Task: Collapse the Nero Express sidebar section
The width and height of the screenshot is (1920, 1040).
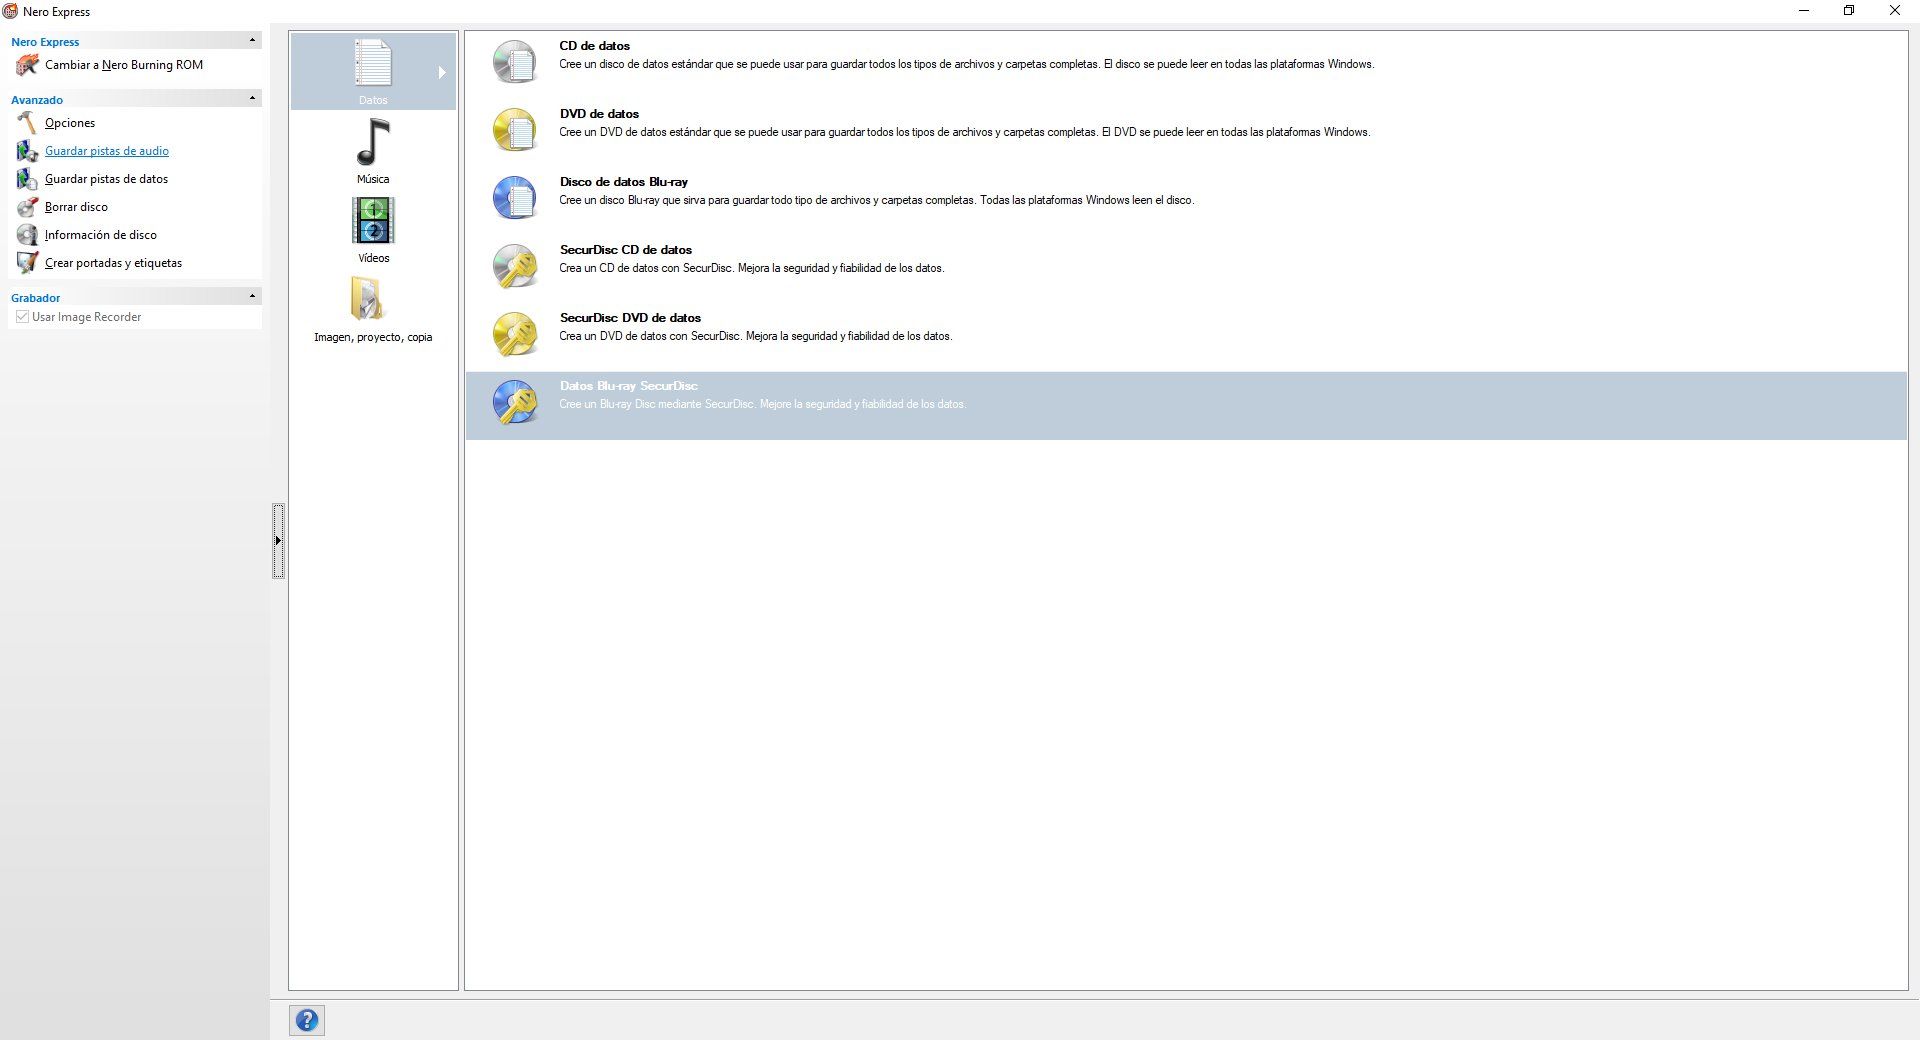Action: [252, 41]
